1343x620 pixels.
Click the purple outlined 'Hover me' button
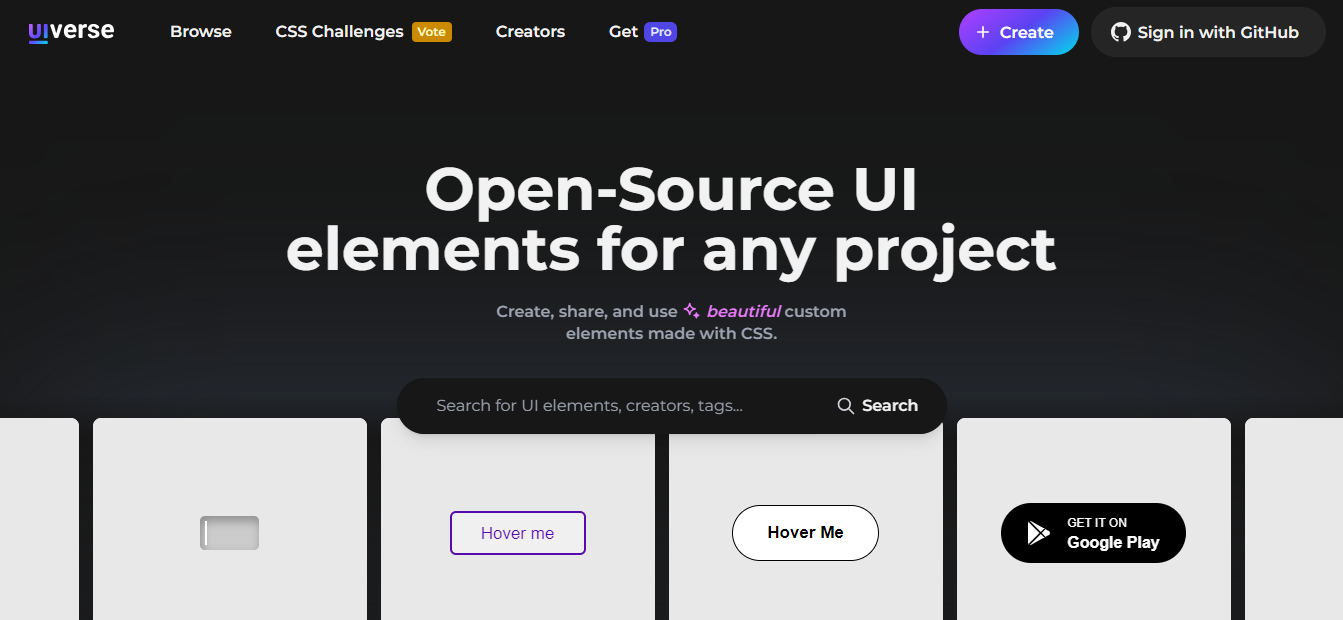pos(518,533)
